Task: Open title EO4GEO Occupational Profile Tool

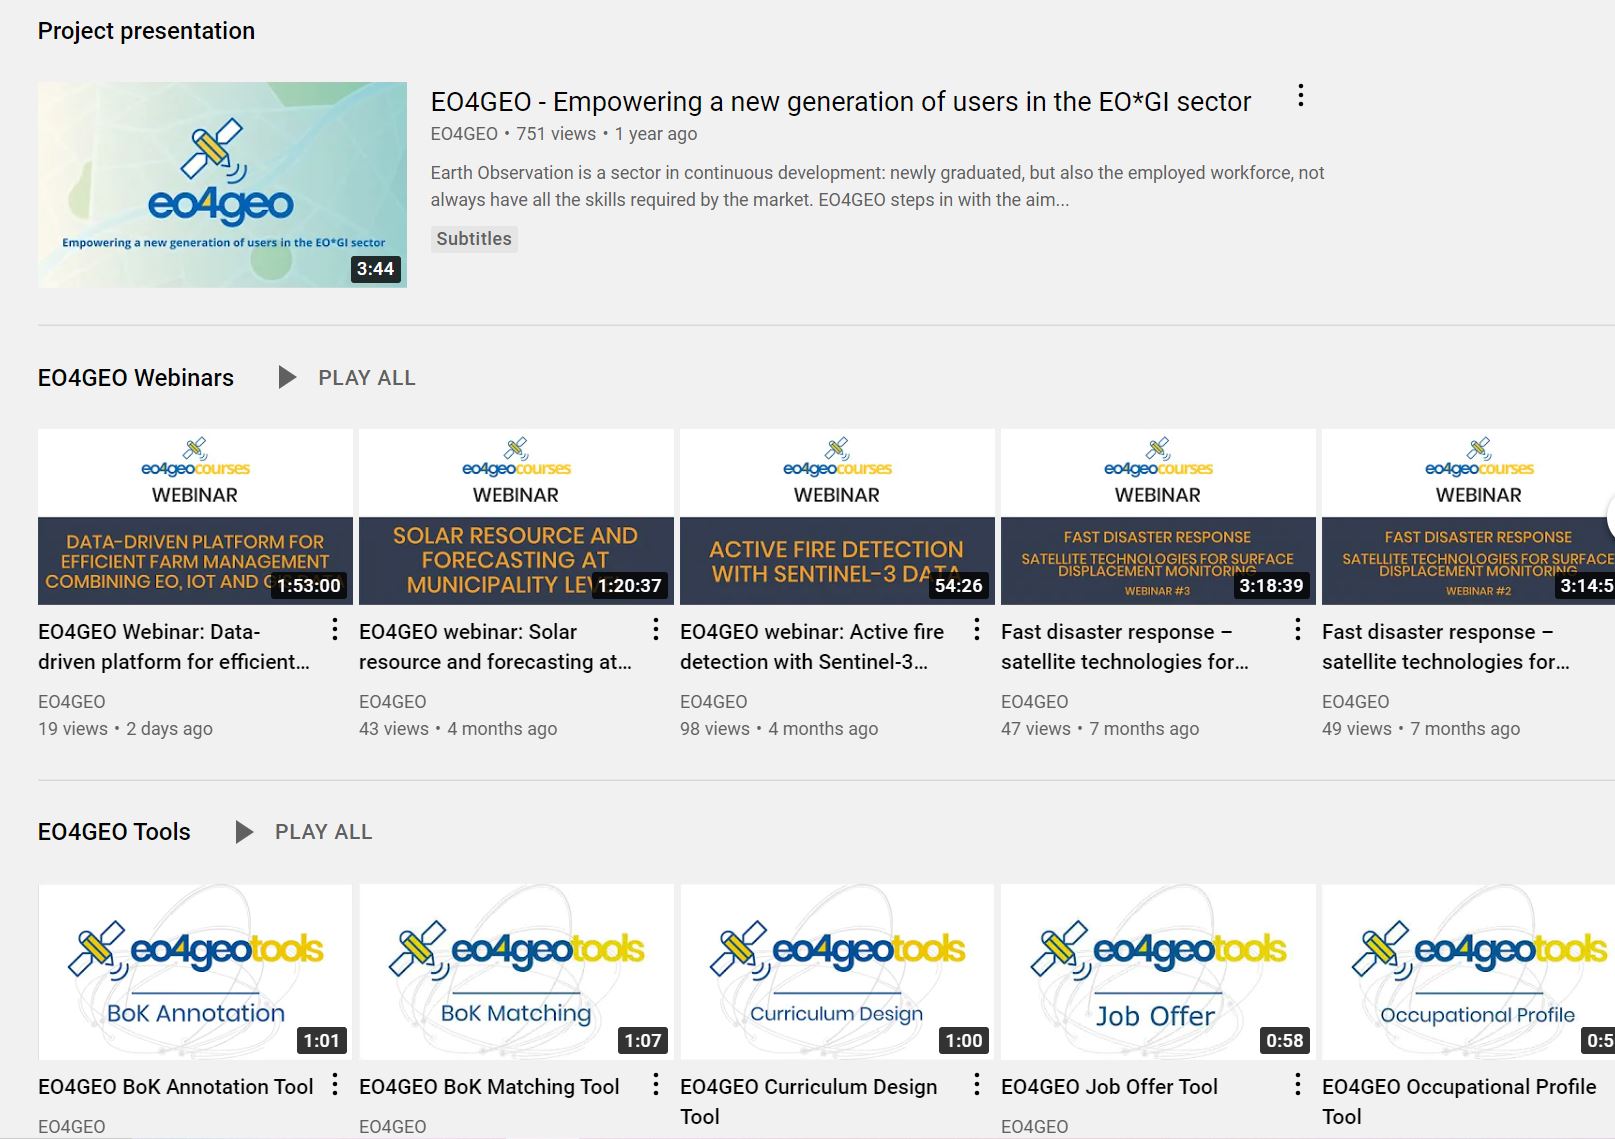Action: (x=1459, y=1101)
